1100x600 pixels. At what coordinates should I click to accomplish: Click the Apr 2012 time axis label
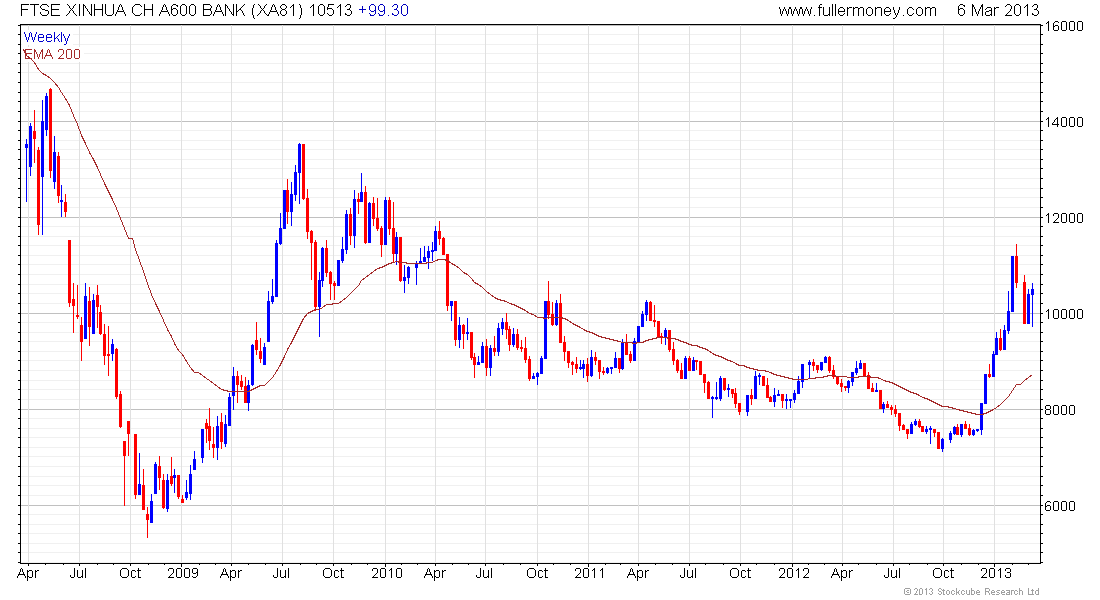[x=842, y=574]
